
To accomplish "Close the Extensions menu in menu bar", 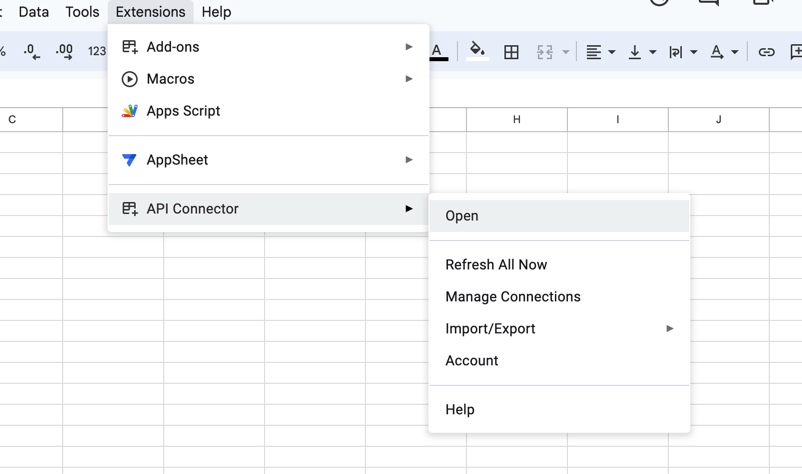I will (x=150, y=12).
